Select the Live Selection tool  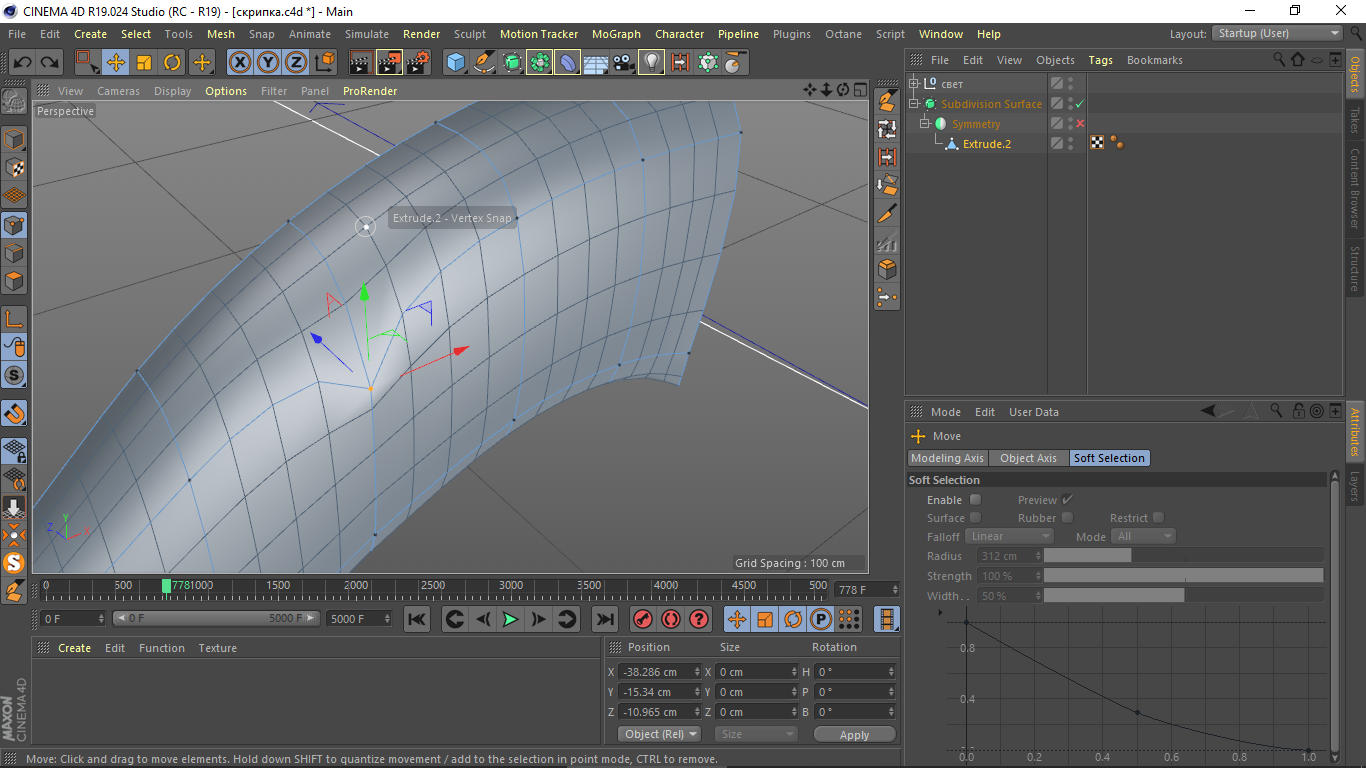(88, 62)
